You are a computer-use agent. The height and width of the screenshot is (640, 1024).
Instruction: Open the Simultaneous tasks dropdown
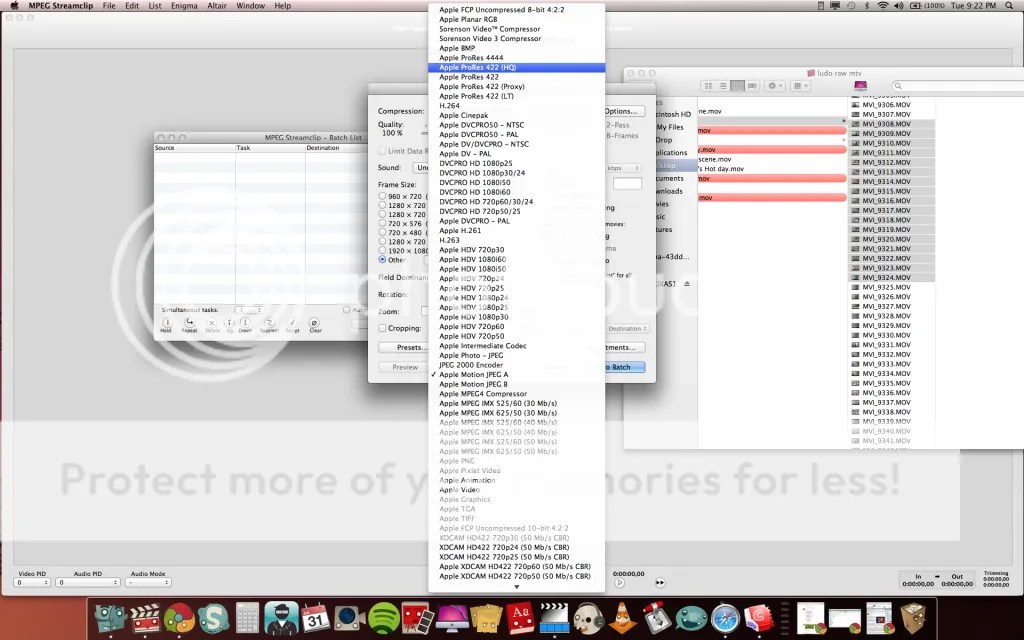pyautogui.click(x=249, y=310)
